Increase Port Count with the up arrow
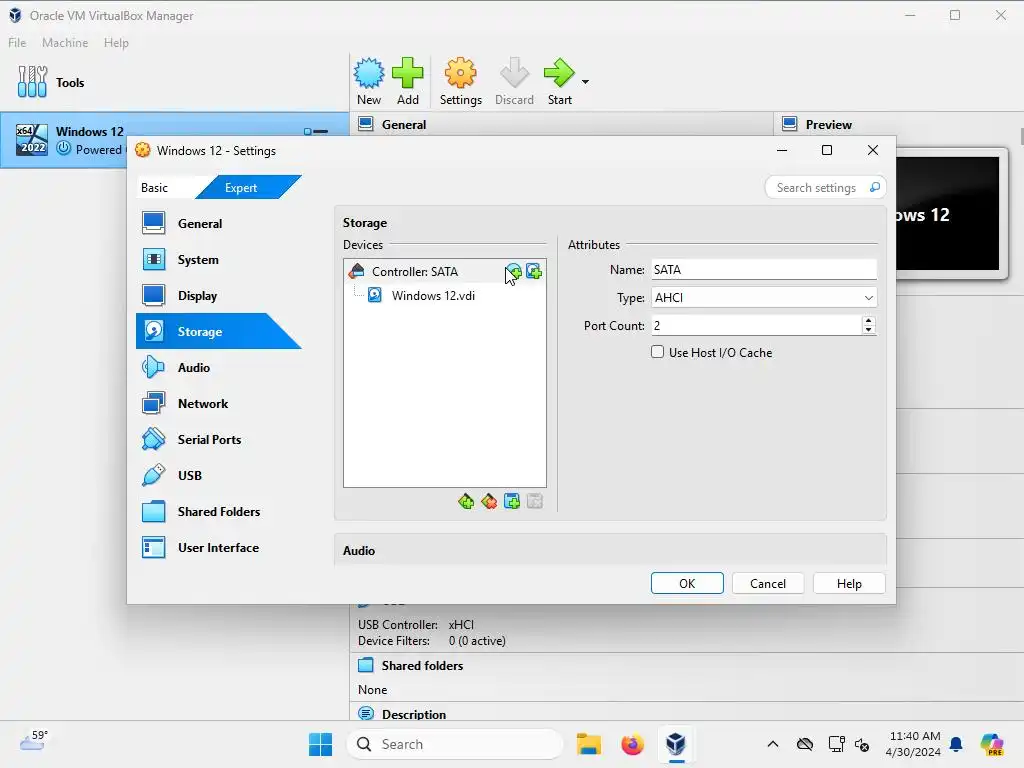The height and width of the screenshot is (768, 1024). (868, 321)
